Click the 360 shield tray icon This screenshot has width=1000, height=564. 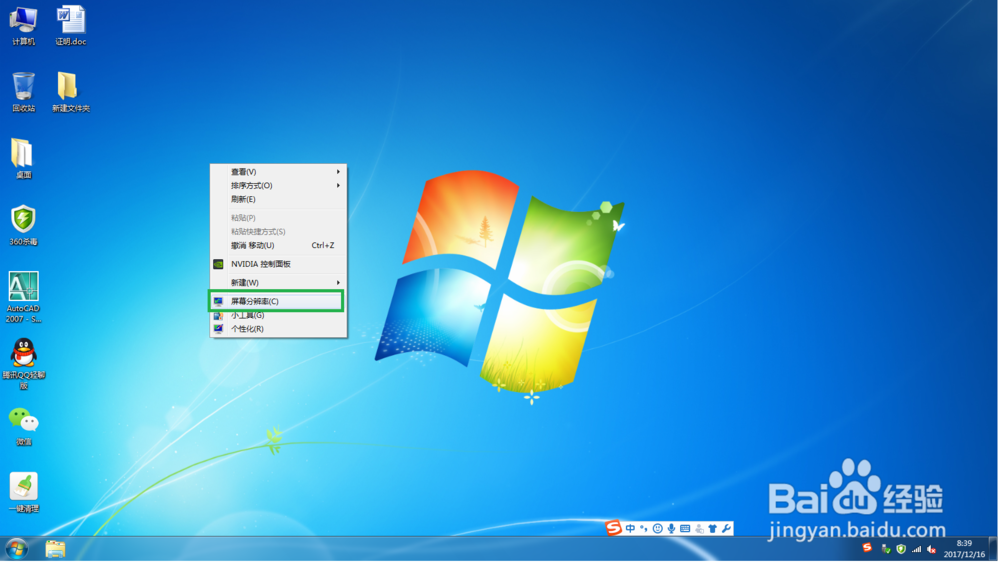coord(901,549)
